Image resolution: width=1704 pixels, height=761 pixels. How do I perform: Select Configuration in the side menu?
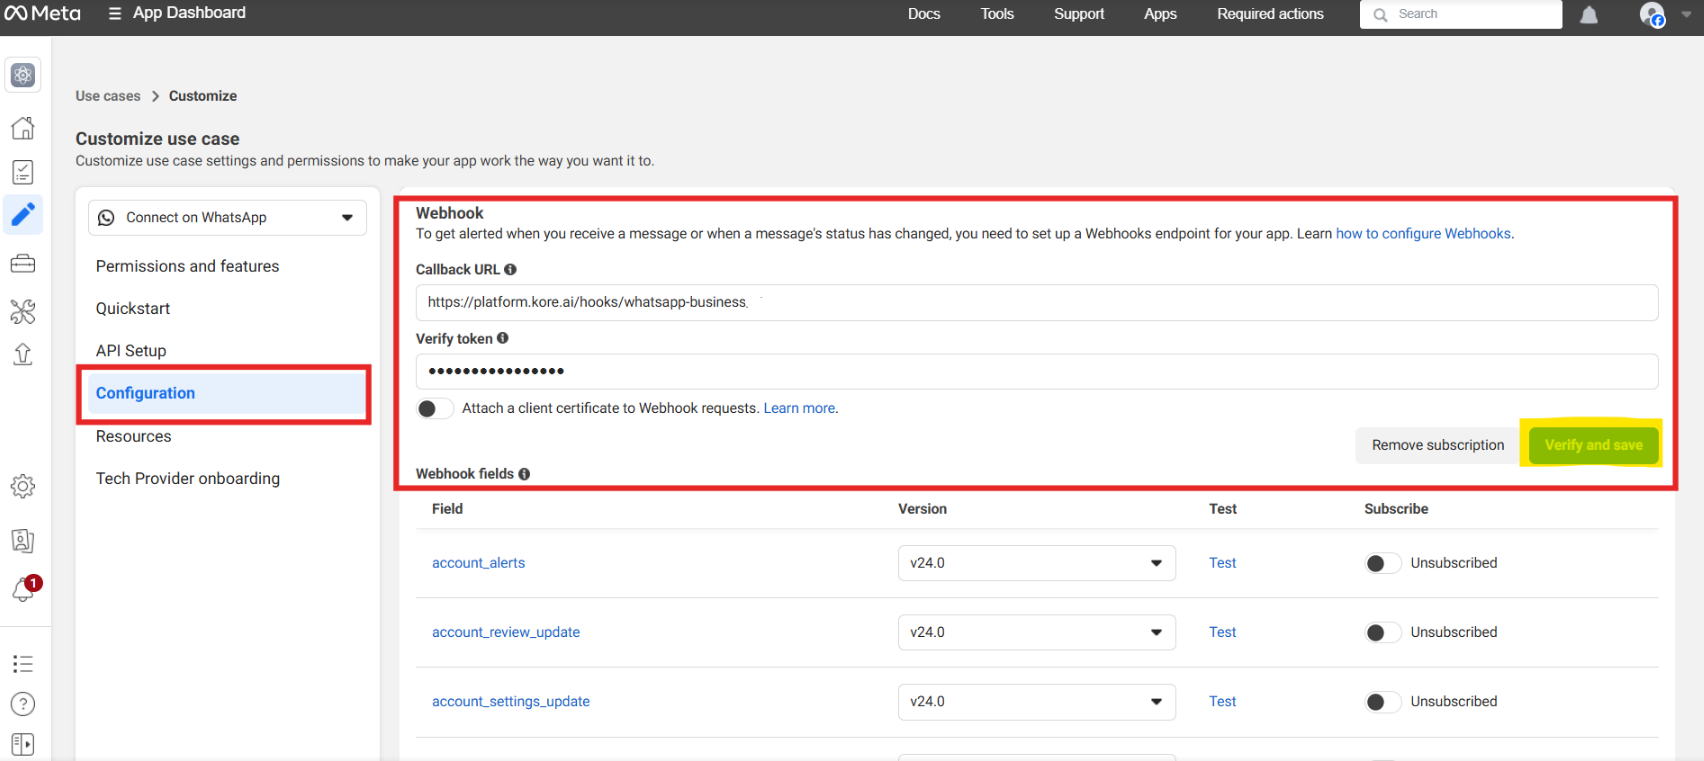[146, 393]
